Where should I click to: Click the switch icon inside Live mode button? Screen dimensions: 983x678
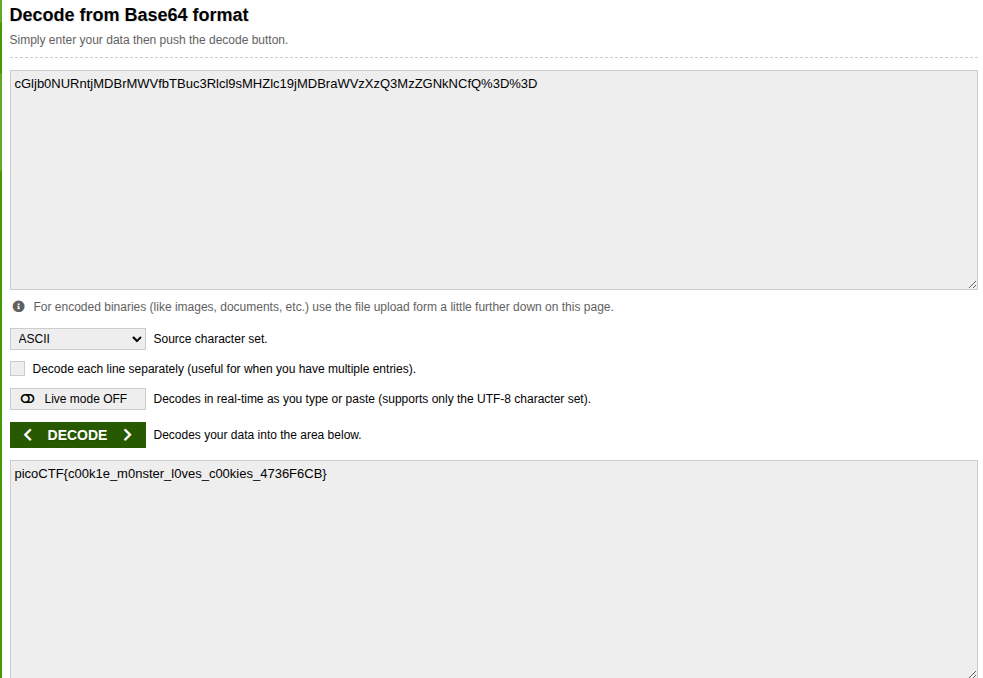point(27,399)
